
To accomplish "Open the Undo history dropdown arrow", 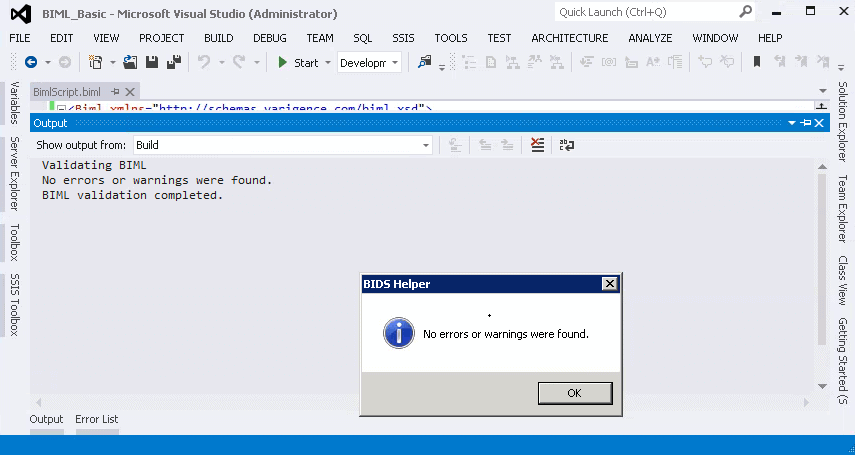I will tap(221, 63).
